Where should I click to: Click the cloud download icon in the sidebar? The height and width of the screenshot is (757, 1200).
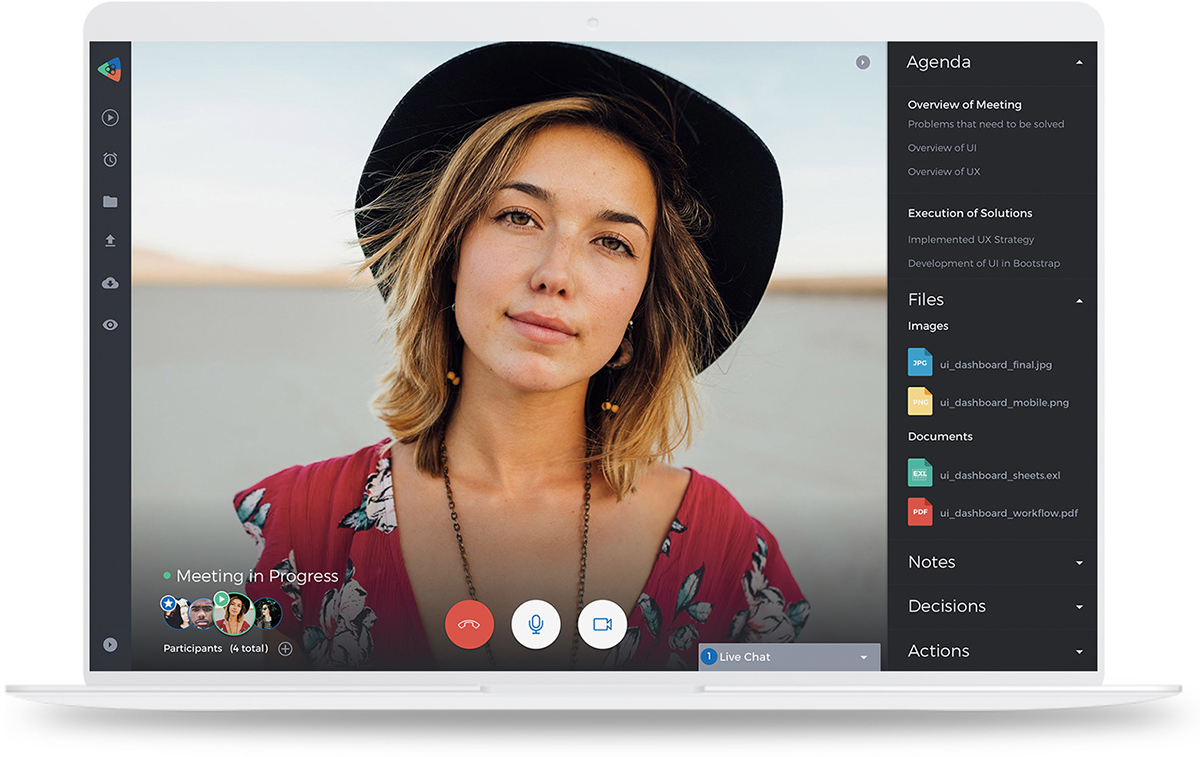point(110,283)
